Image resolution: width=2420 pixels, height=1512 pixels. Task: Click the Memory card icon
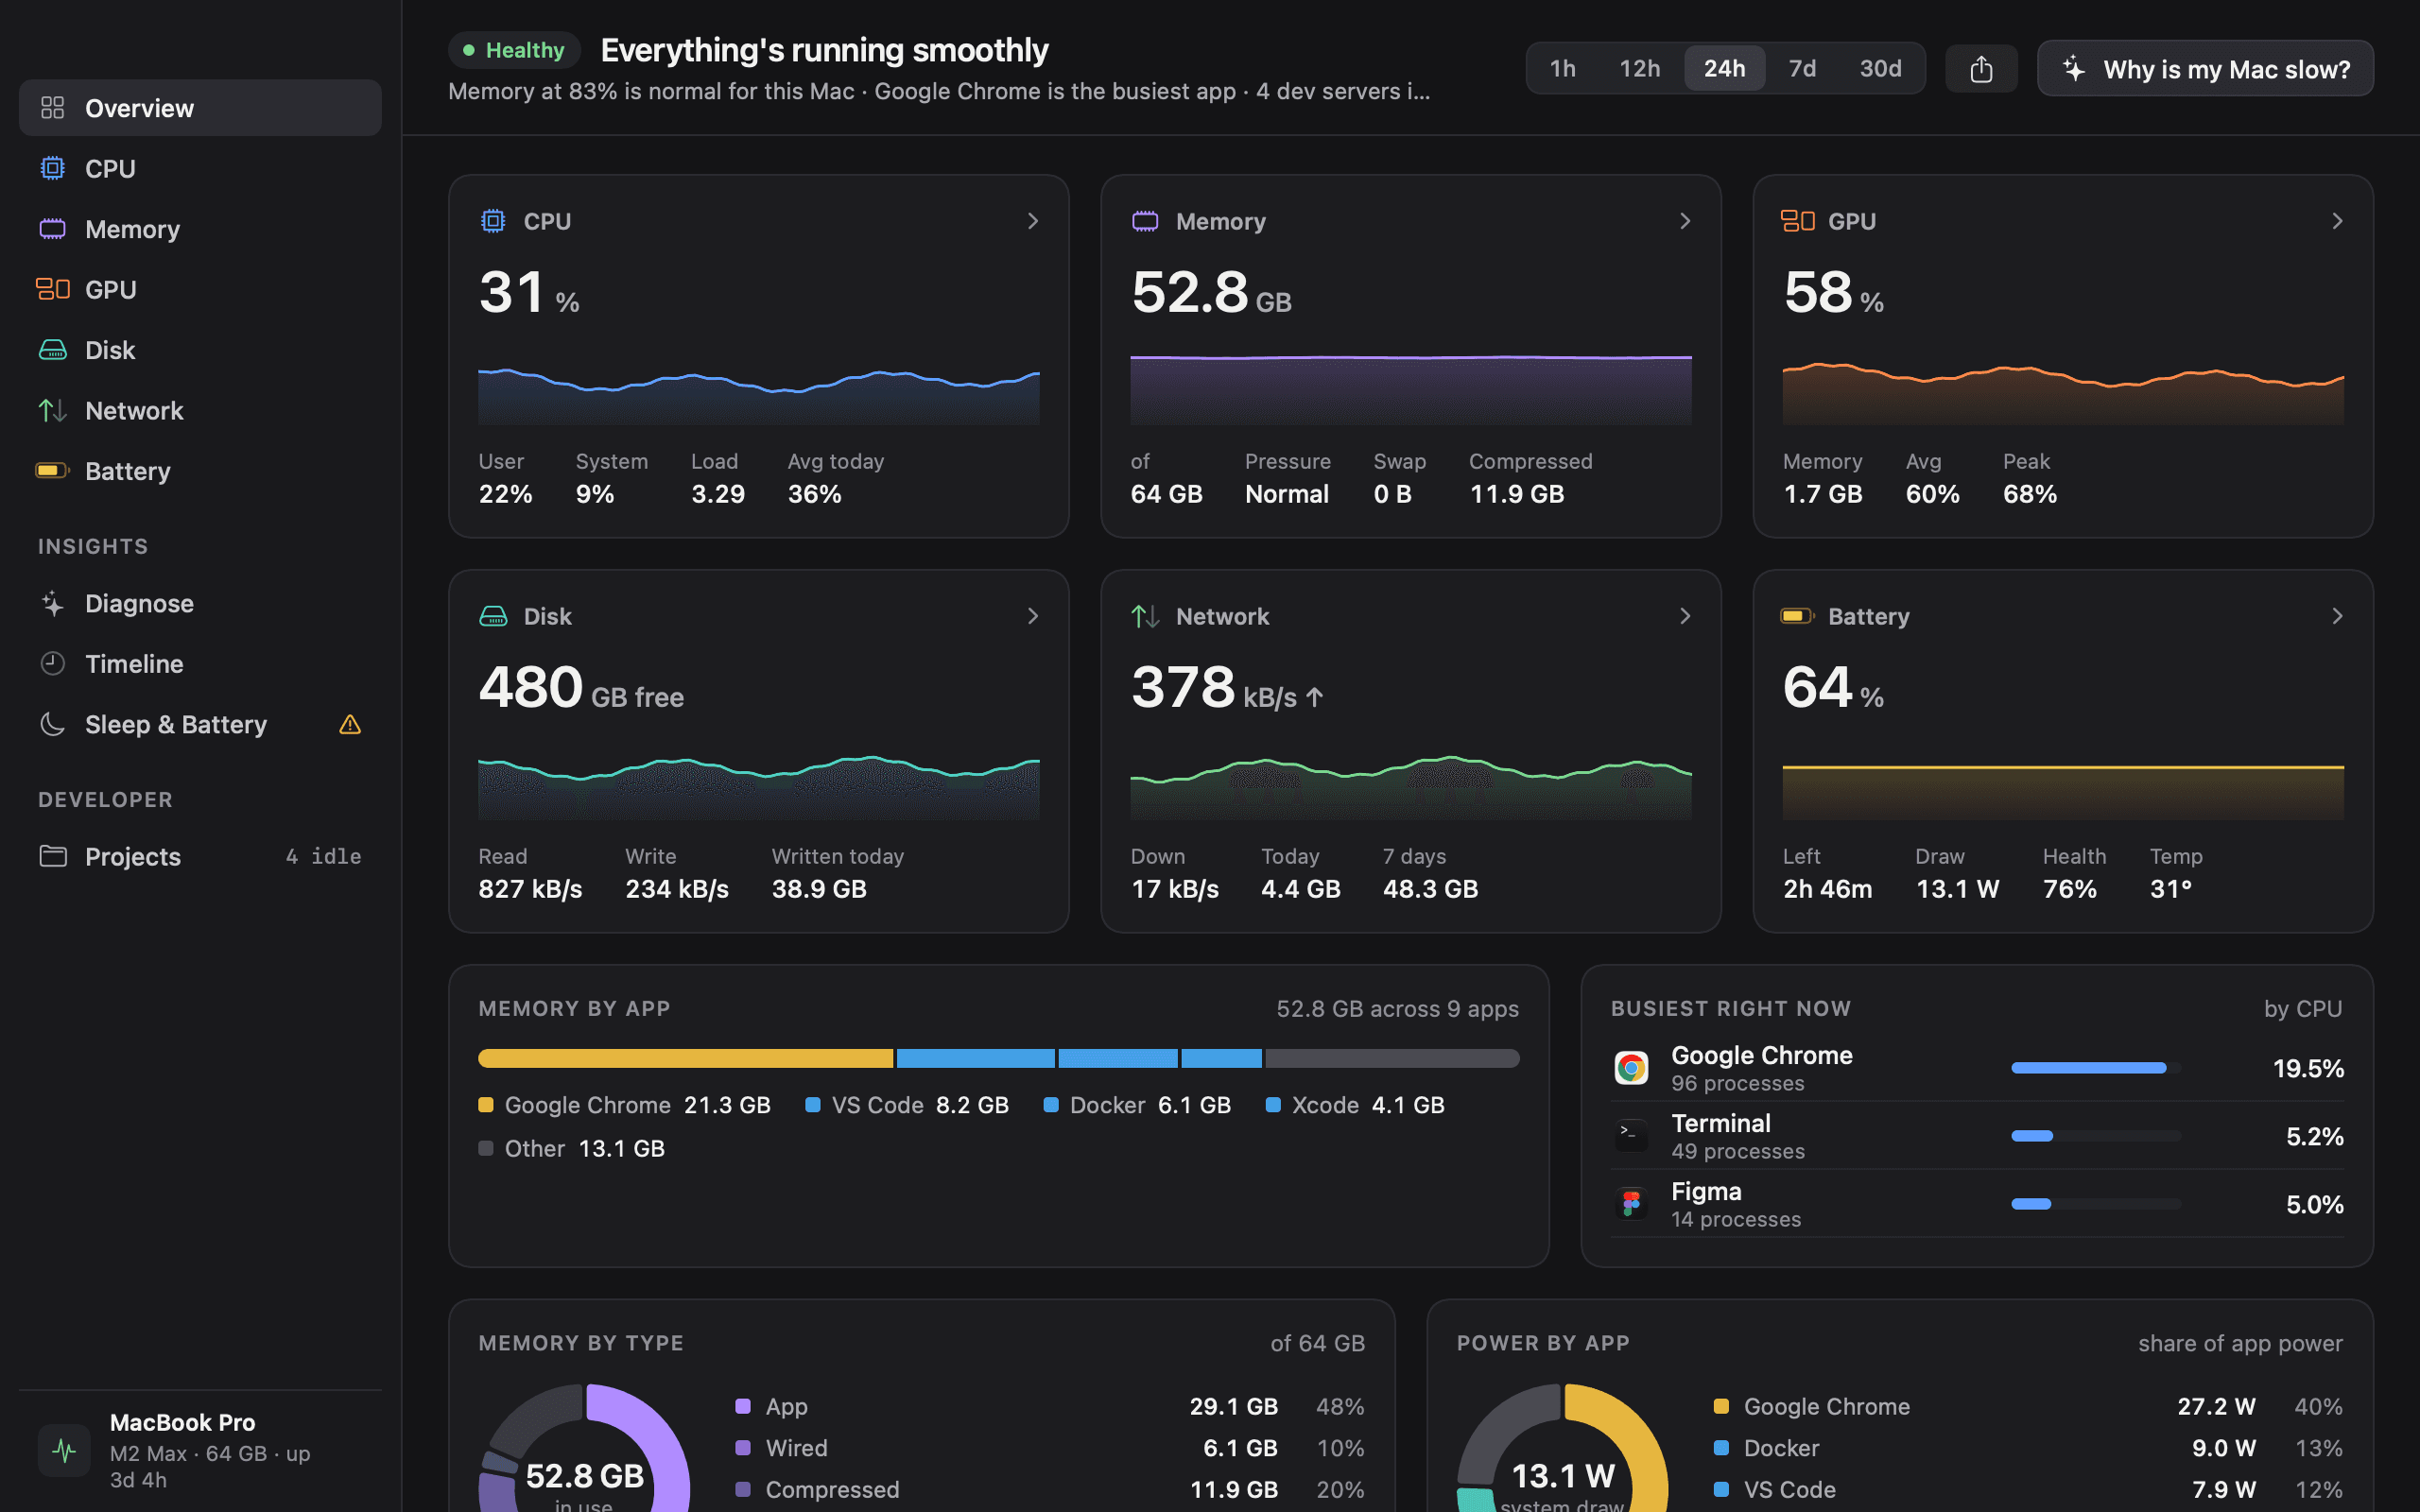tap(1145, 221)
